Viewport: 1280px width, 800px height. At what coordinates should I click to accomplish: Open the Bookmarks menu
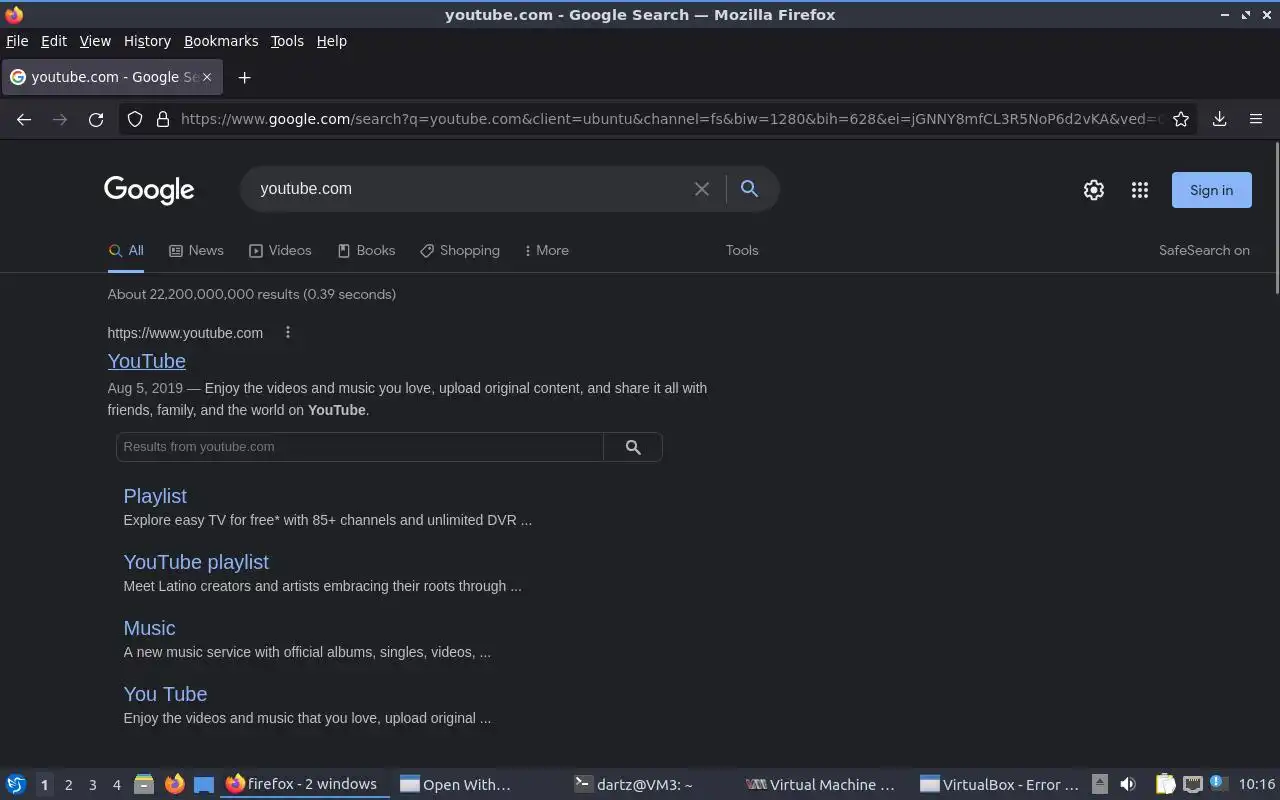coord(221,41)
